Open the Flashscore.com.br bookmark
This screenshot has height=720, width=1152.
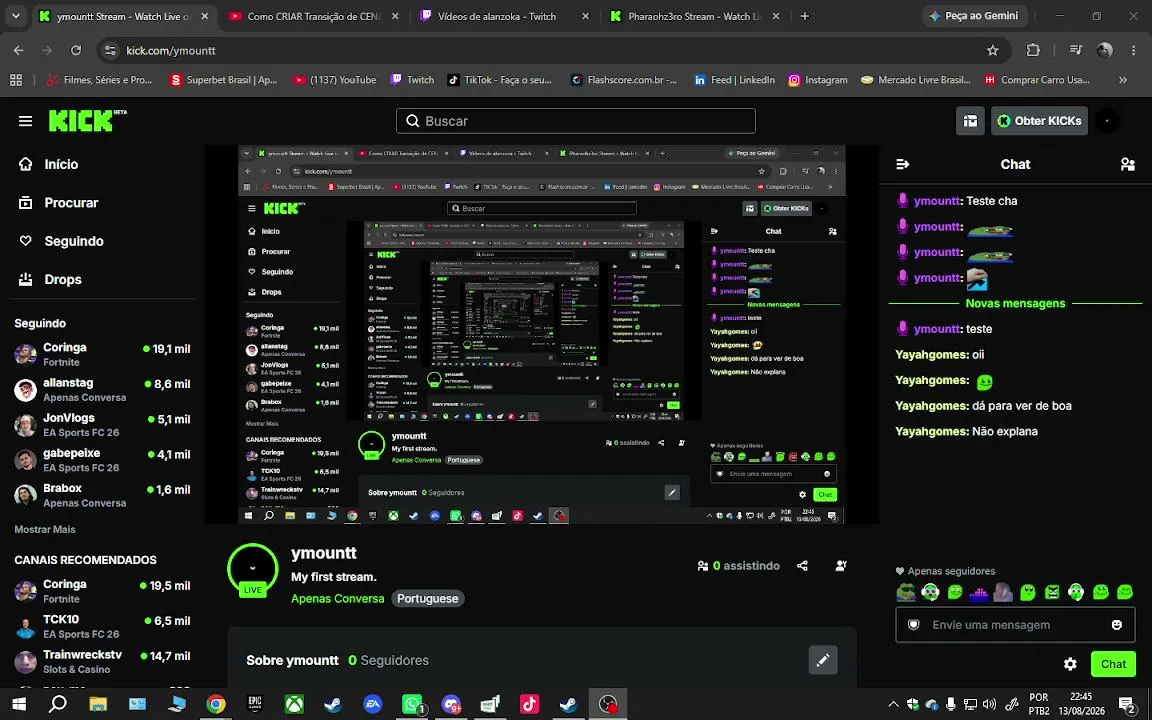pos(624,80)
